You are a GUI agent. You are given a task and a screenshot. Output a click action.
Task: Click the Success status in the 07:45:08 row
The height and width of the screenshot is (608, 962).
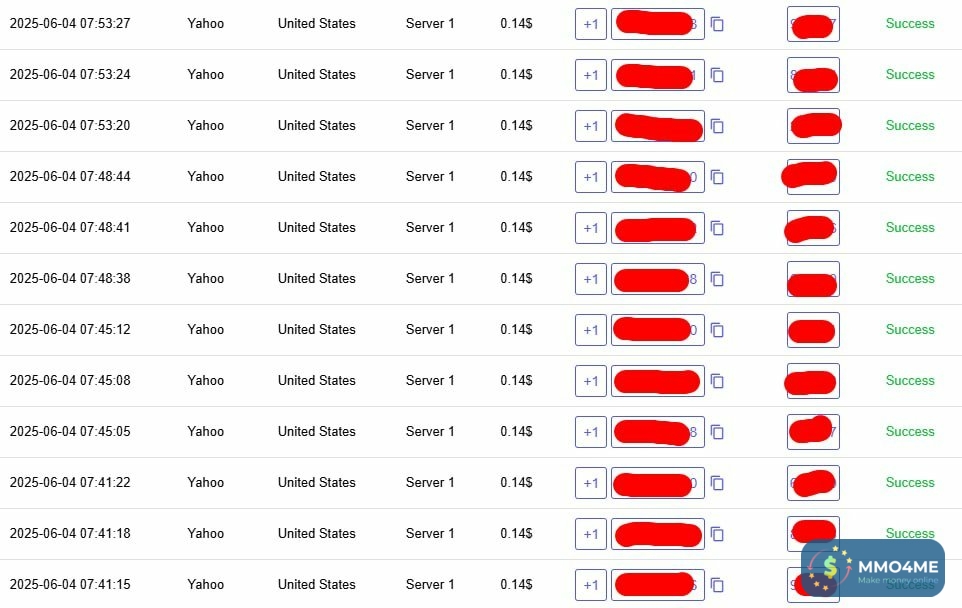coord(909,381)
